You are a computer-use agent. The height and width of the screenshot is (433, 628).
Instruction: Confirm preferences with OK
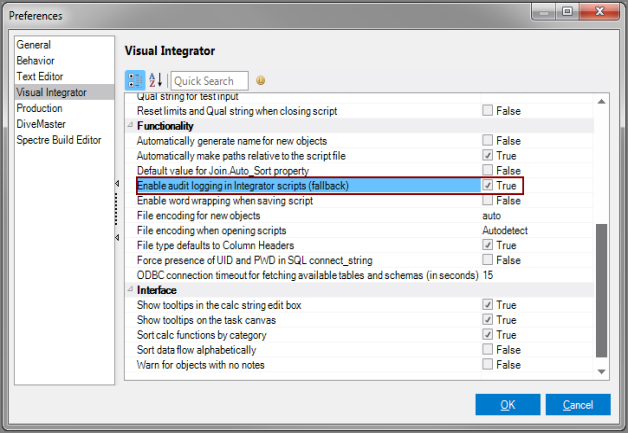[508, 405]
